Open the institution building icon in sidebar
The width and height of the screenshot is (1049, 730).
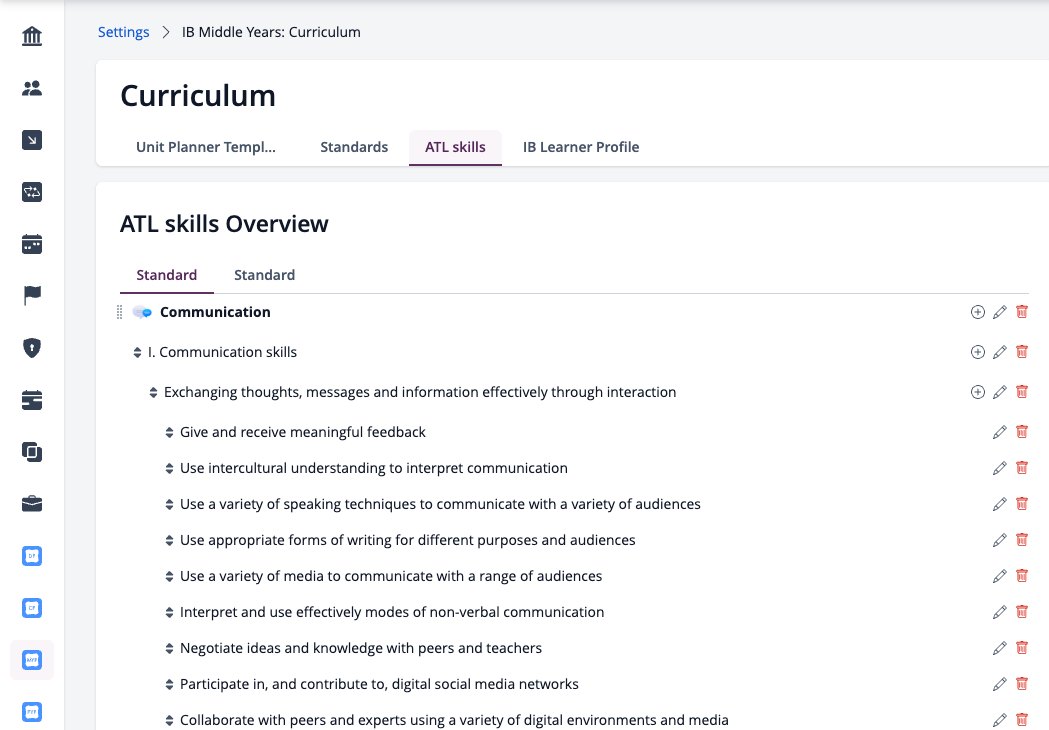[31, 36]
